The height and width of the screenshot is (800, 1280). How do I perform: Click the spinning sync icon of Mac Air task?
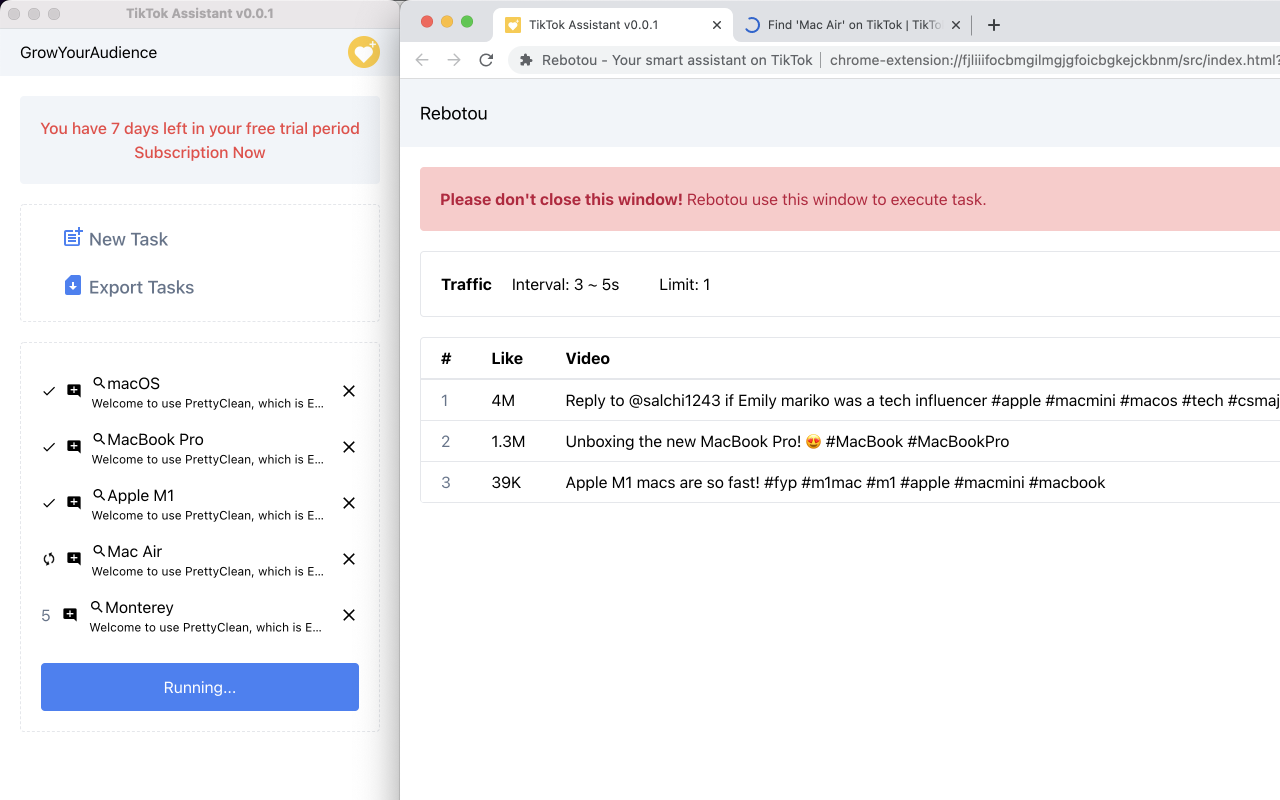point(49,559)
